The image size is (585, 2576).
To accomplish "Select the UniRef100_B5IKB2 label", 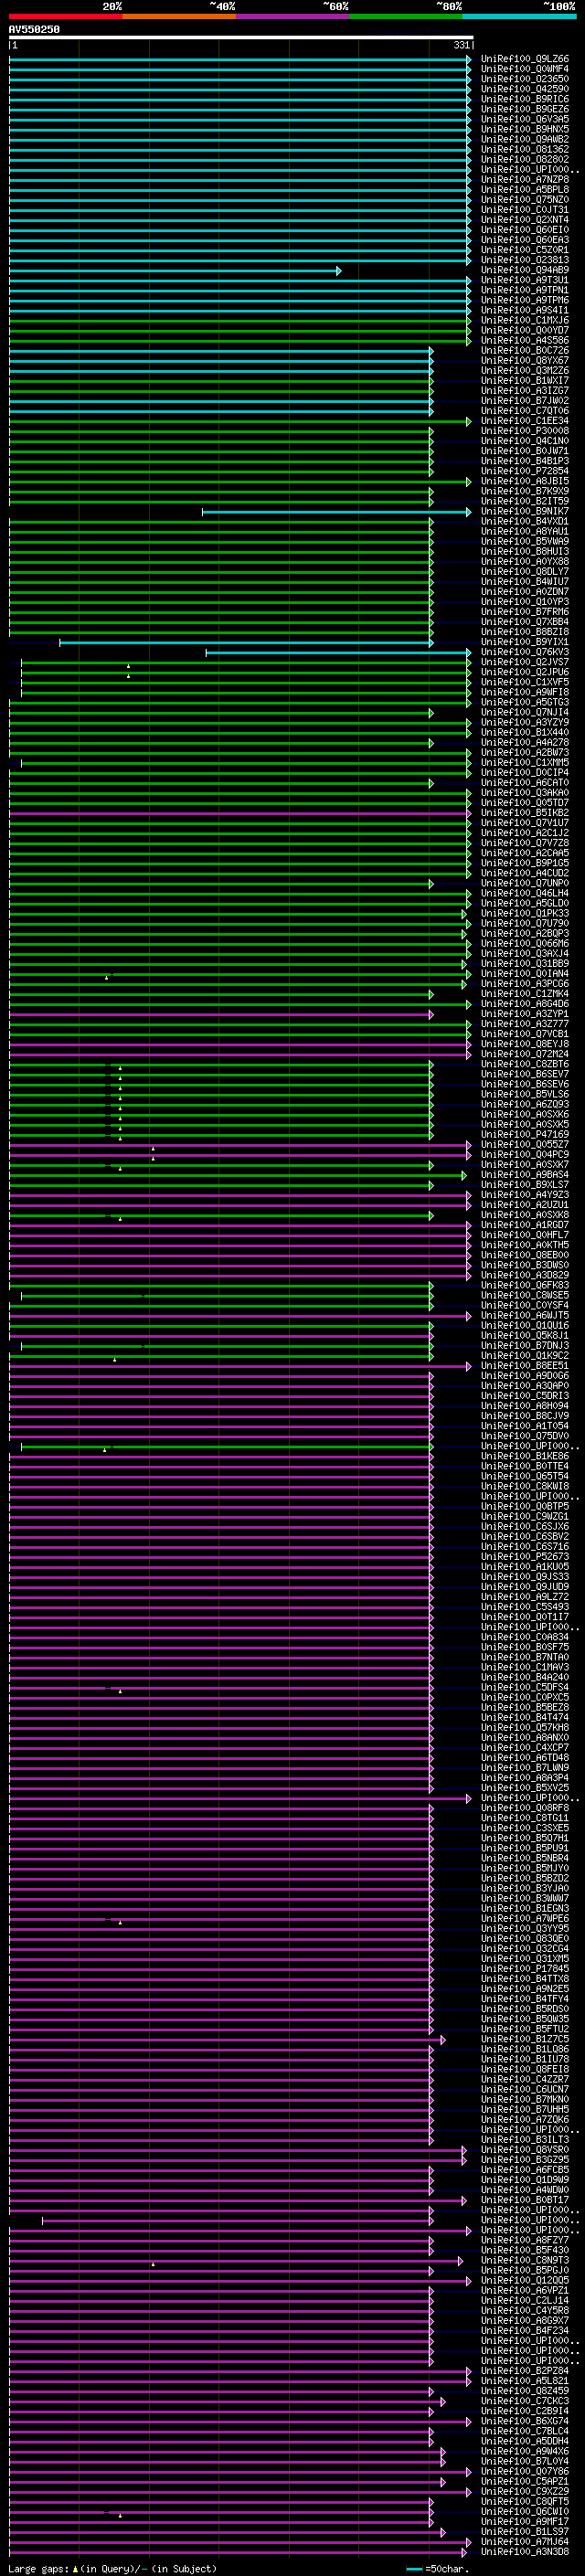I will click(x=525, y=813).
